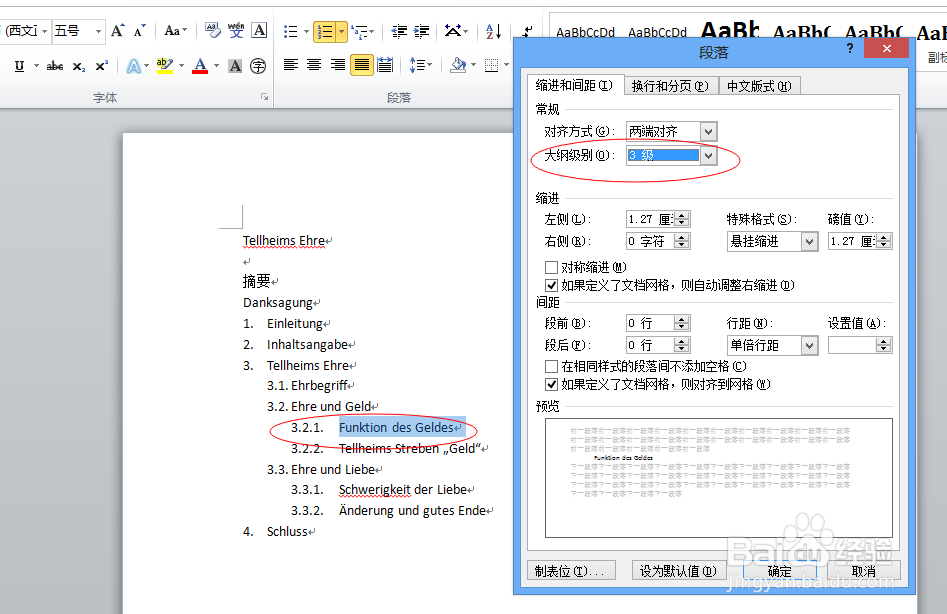Click the Subscript icon
The width and height of the screenshot is (947, 614).
click(x=78, y=65)
